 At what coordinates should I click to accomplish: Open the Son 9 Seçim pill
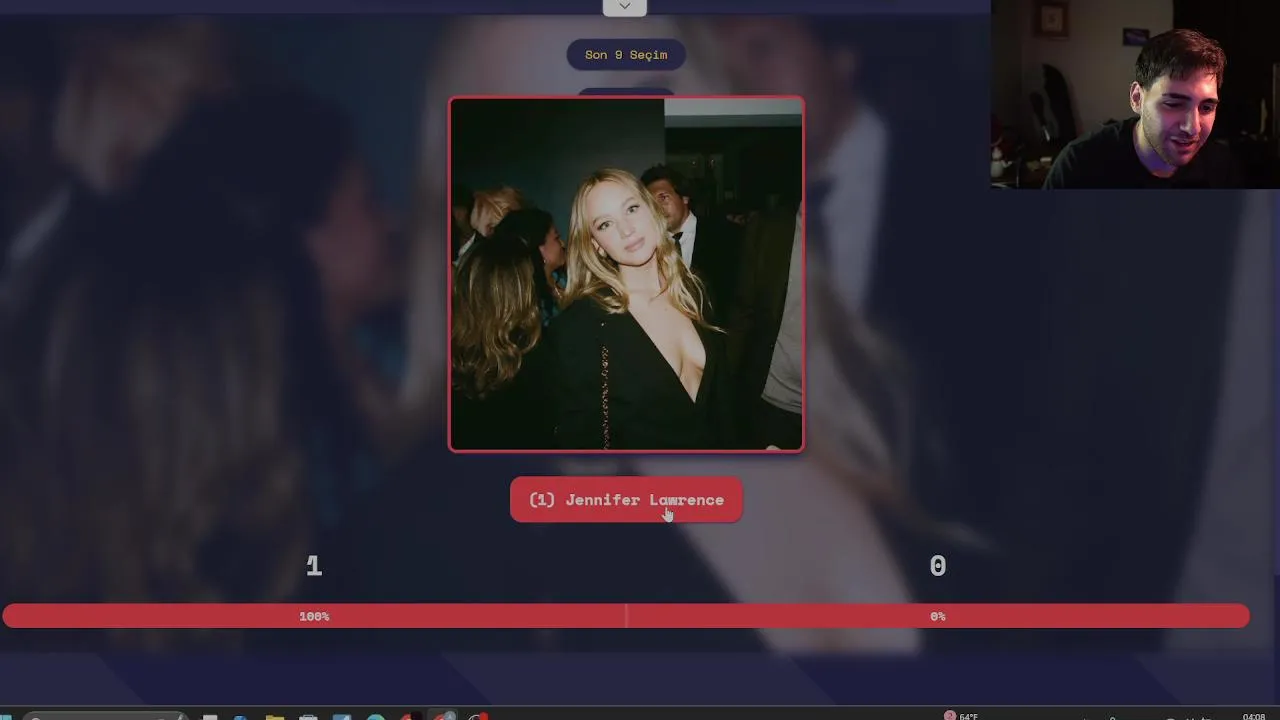[626, 55]
